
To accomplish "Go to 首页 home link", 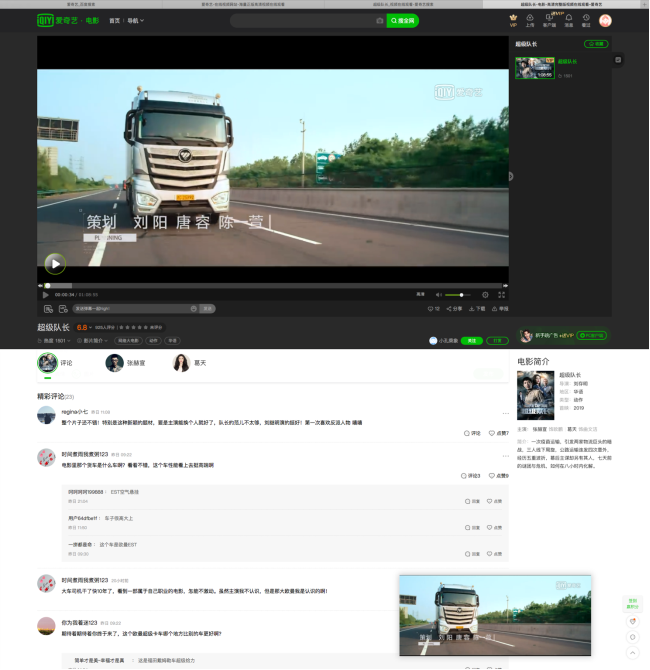I will tap(115, 21).
